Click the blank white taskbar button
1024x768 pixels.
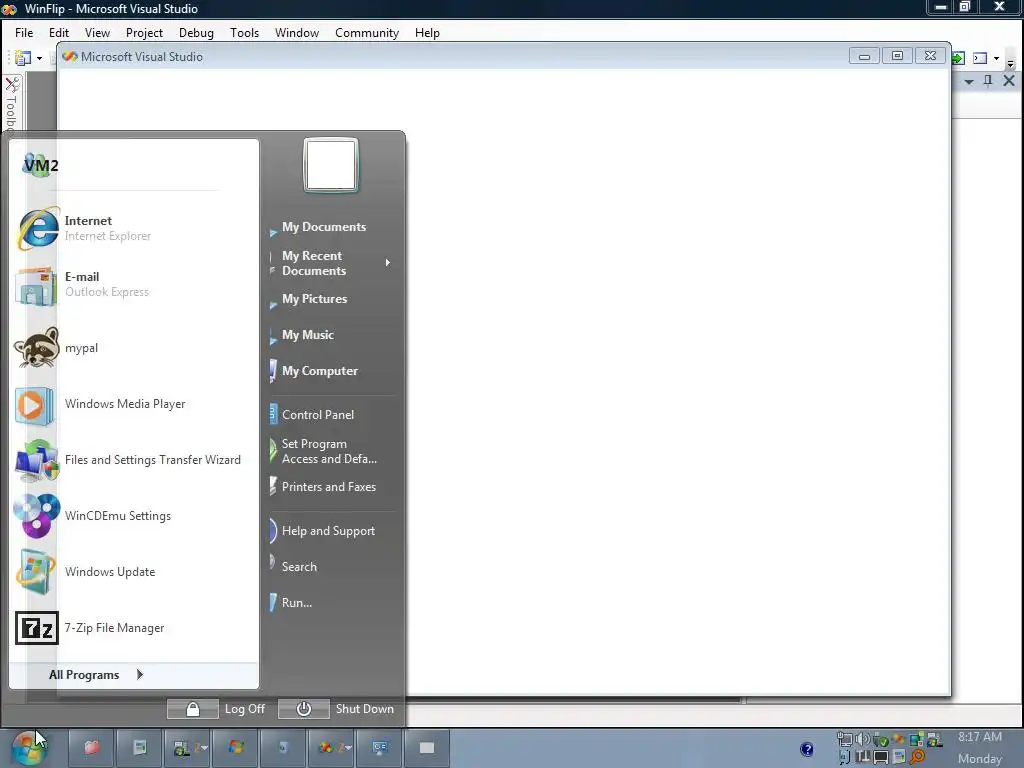pos(427,748)
